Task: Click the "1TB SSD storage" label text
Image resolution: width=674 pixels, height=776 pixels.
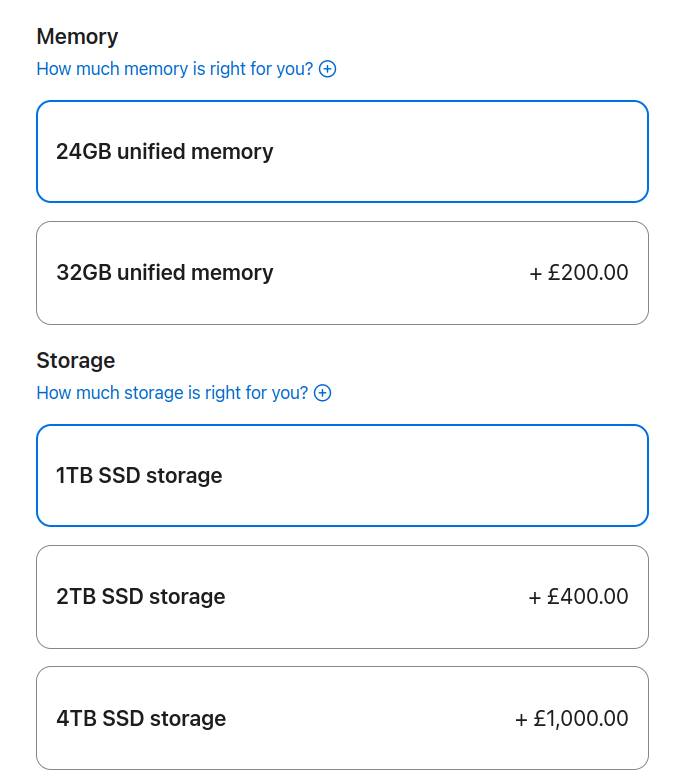Action: click(139, 476)
